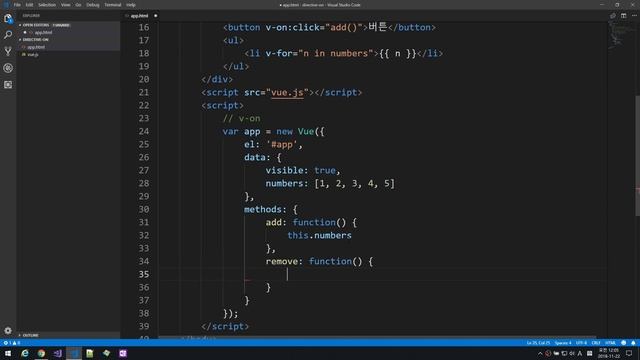
Task: Open the Edit menu
Action: [29, 5]
